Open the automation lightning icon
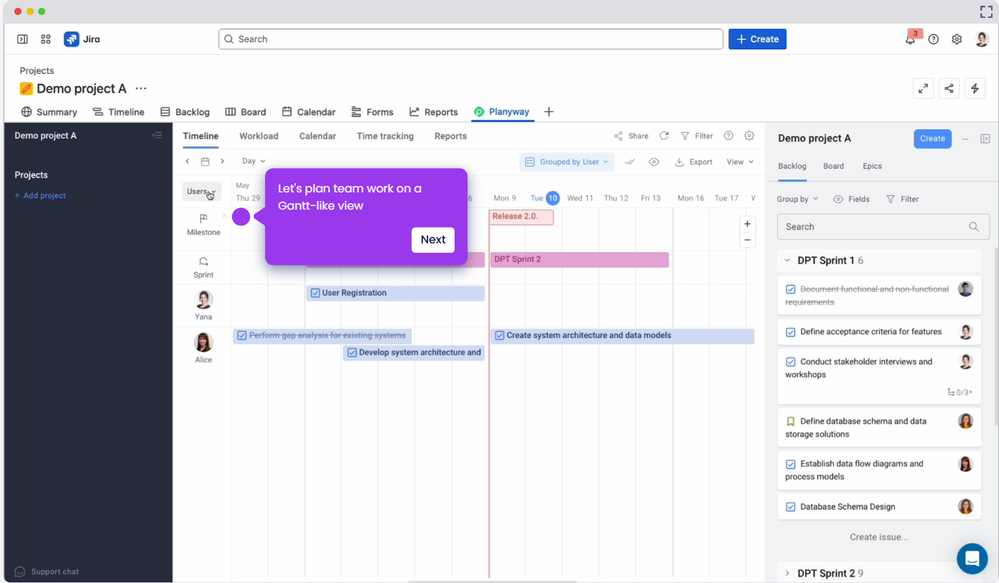This screenshot has width=999, height=583. [x=975, y=89]
